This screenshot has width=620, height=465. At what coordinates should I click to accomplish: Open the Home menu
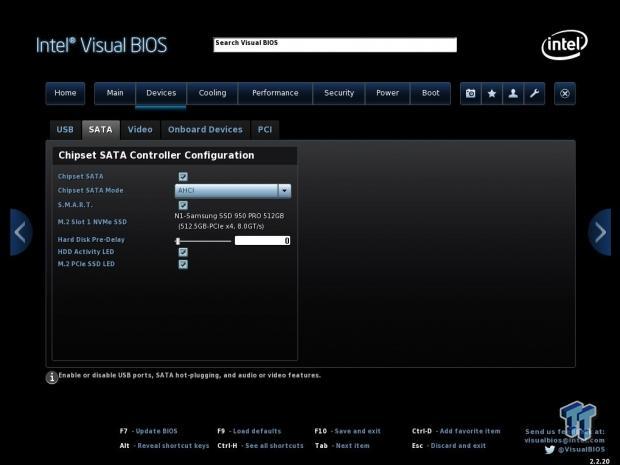click(x=65, y=93)
